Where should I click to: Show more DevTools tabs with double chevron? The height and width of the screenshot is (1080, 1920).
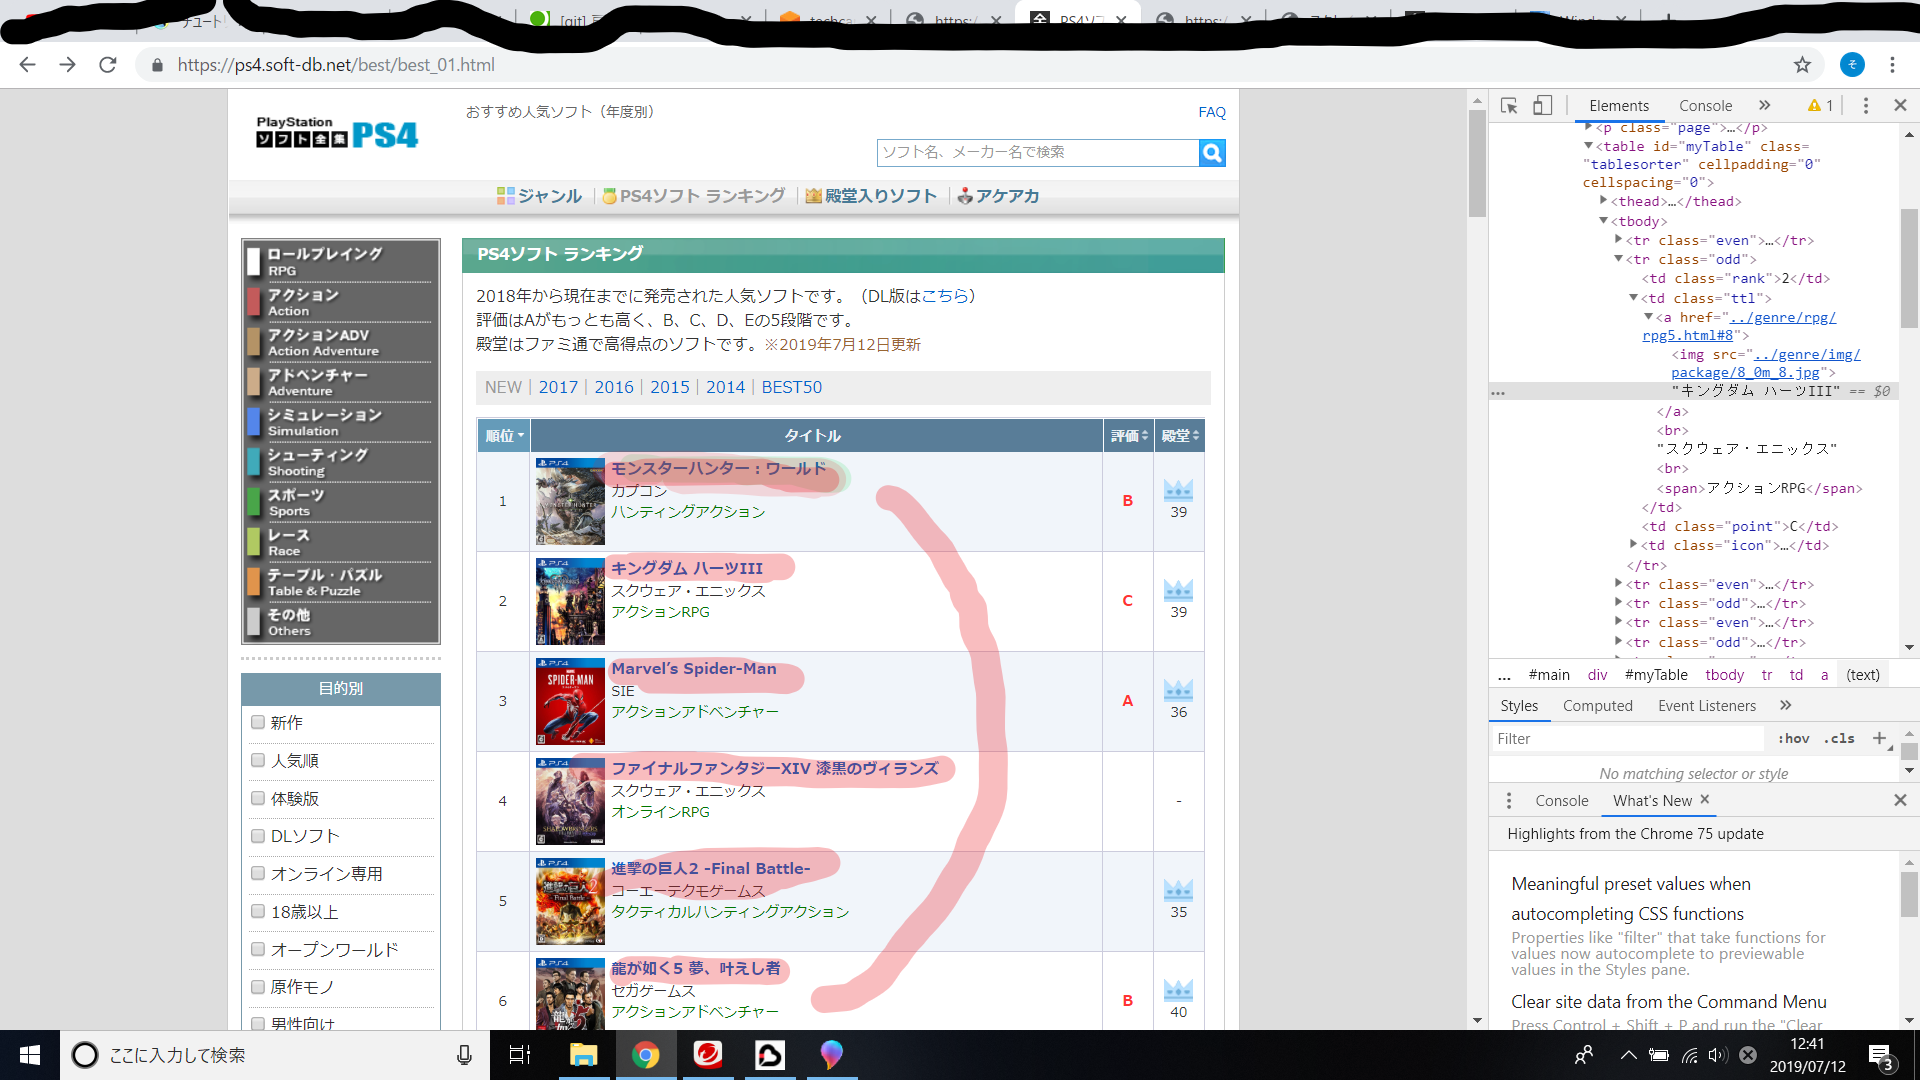tap(1765, 105)
